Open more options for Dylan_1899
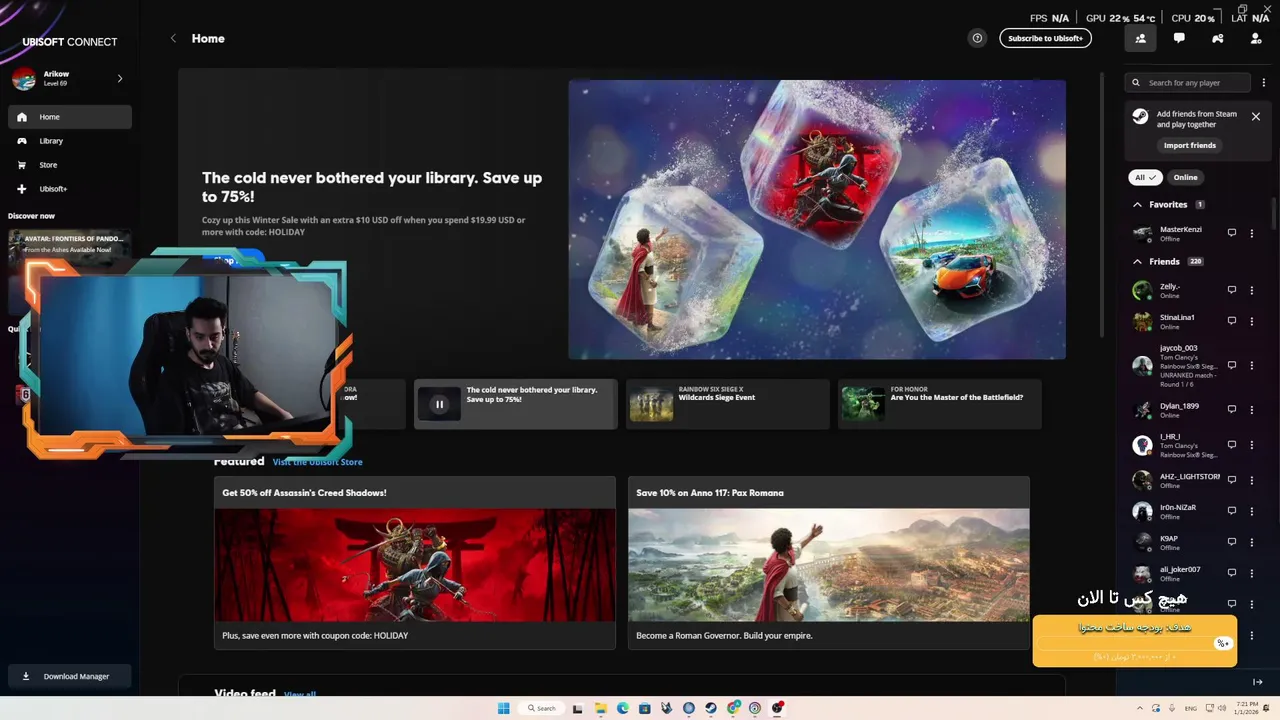Image resolution: width=1280 pixels, height=720 pixels. [x=1252, y=409]
